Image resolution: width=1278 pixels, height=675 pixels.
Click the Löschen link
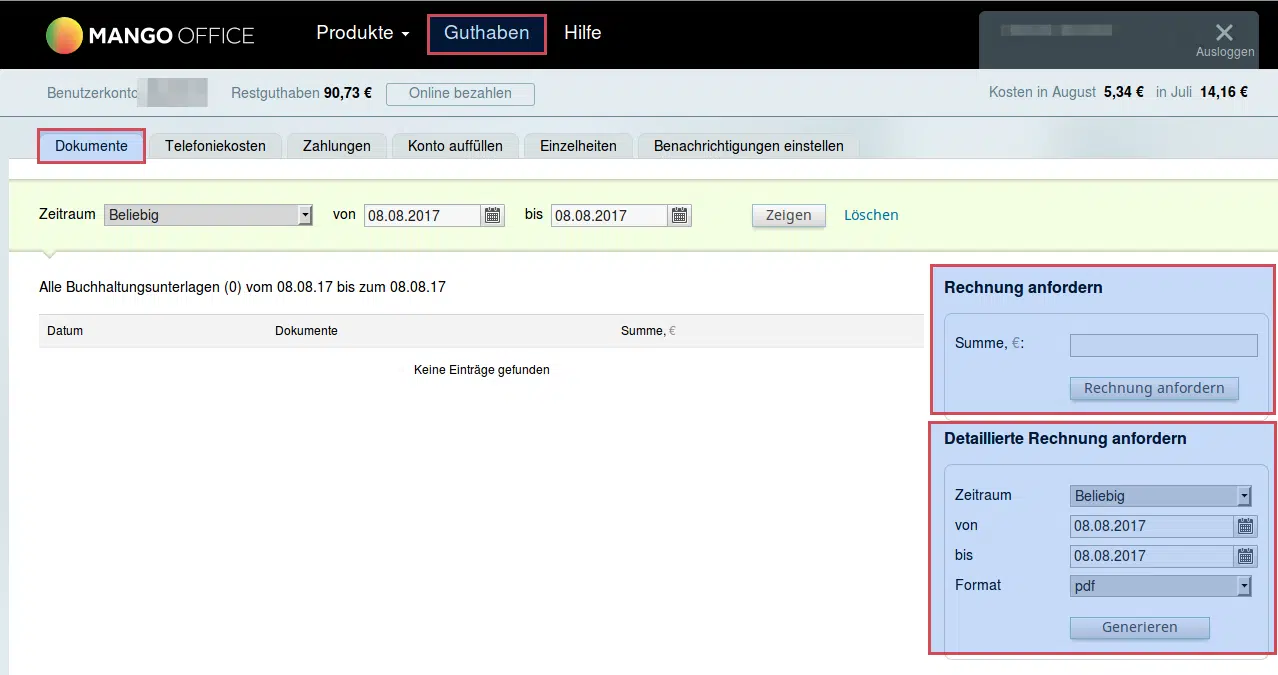(871, 215)
